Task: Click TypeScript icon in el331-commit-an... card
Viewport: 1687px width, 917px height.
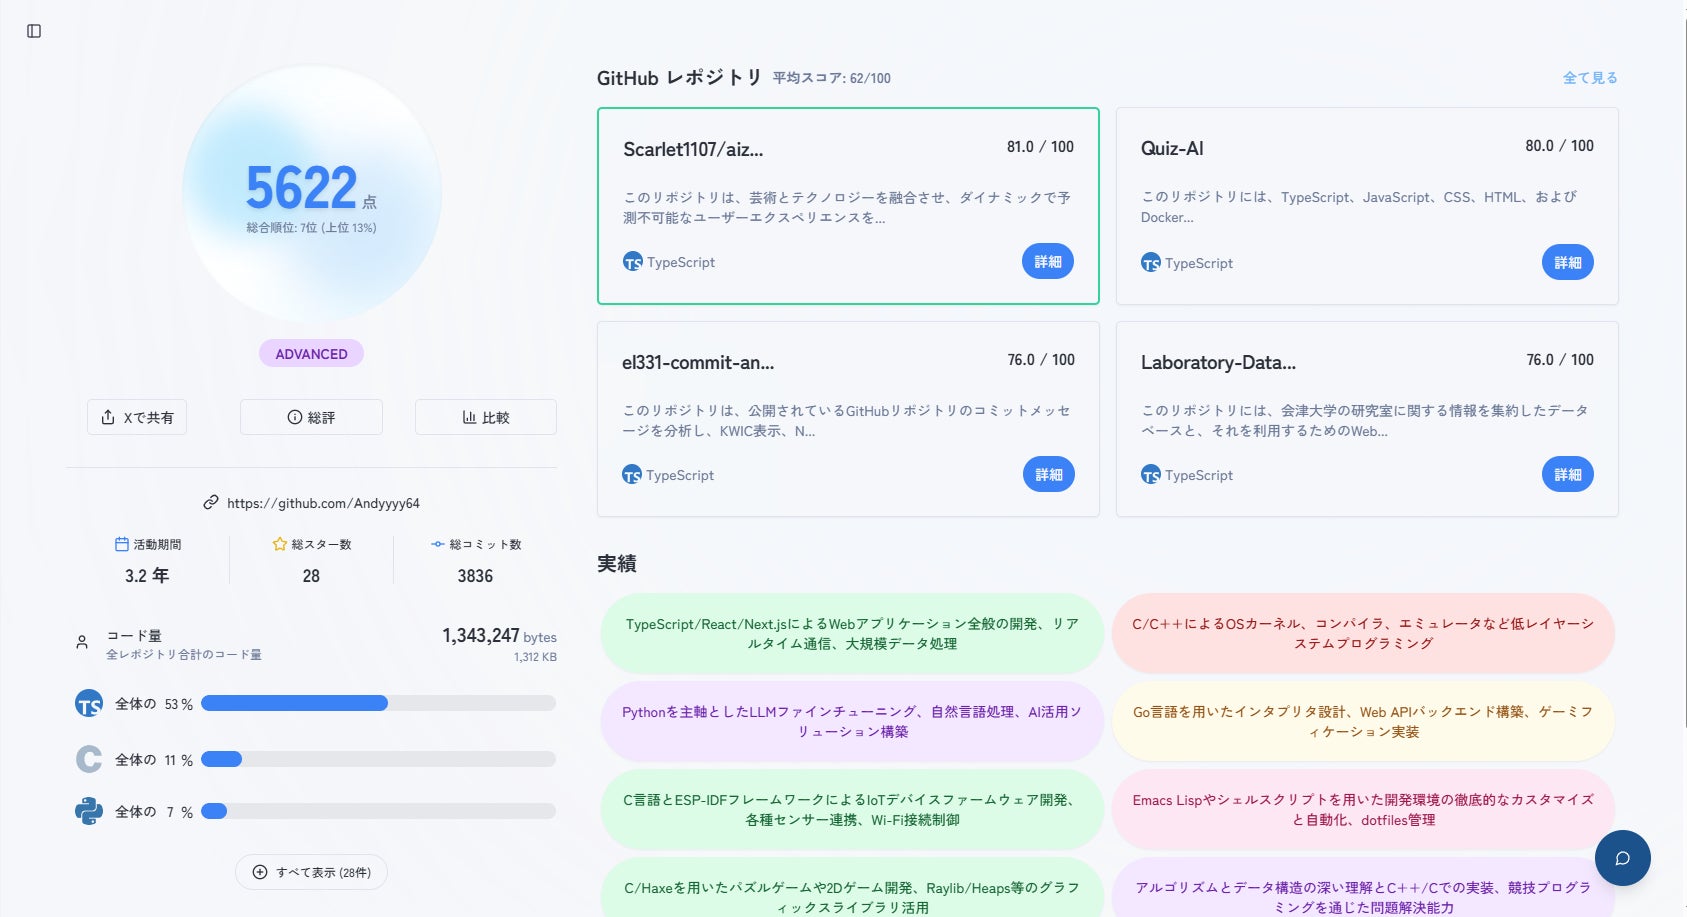Action: (632, 475)
